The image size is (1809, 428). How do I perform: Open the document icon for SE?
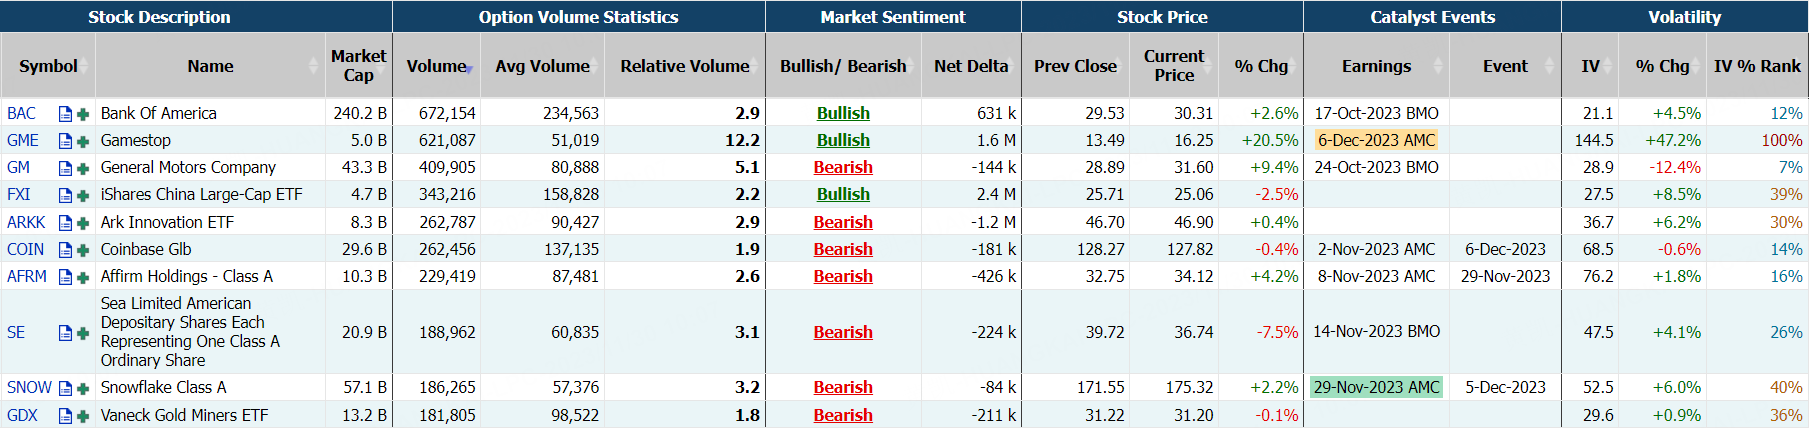coord(65,333)
